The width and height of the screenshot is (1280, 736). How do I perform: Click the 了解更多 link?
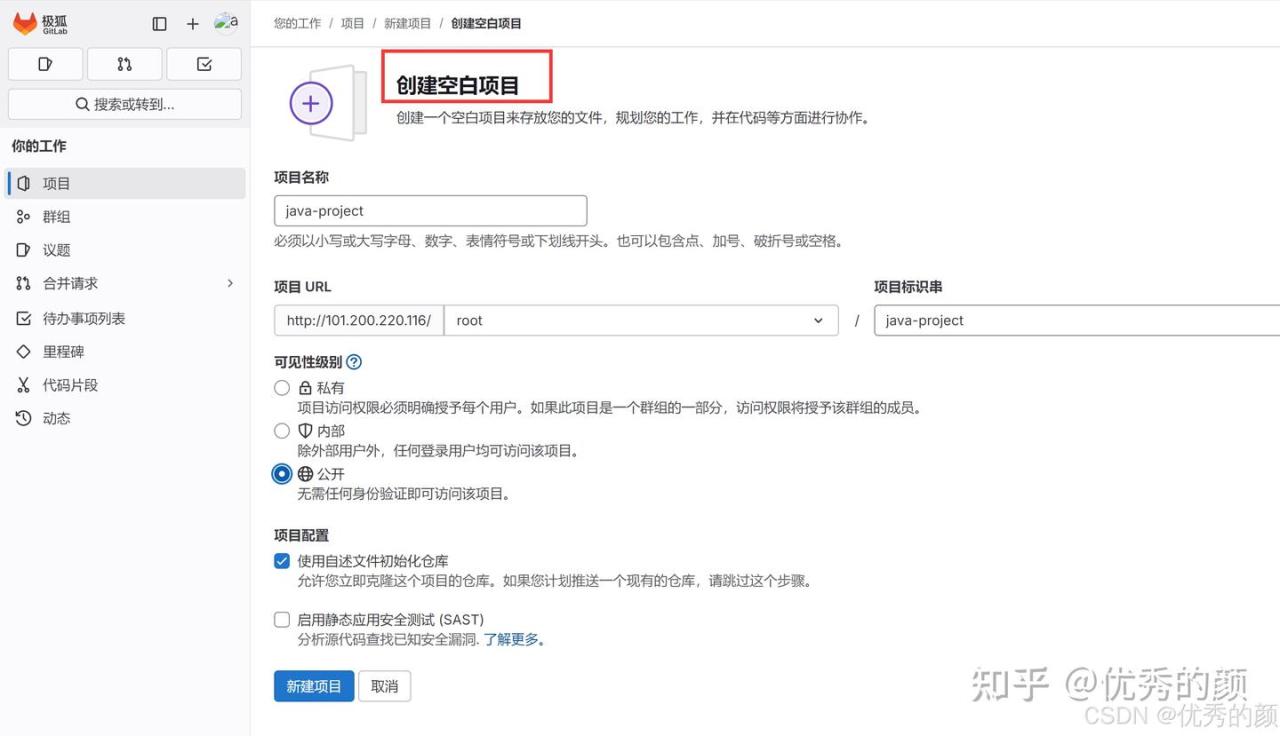coord(514,640)
